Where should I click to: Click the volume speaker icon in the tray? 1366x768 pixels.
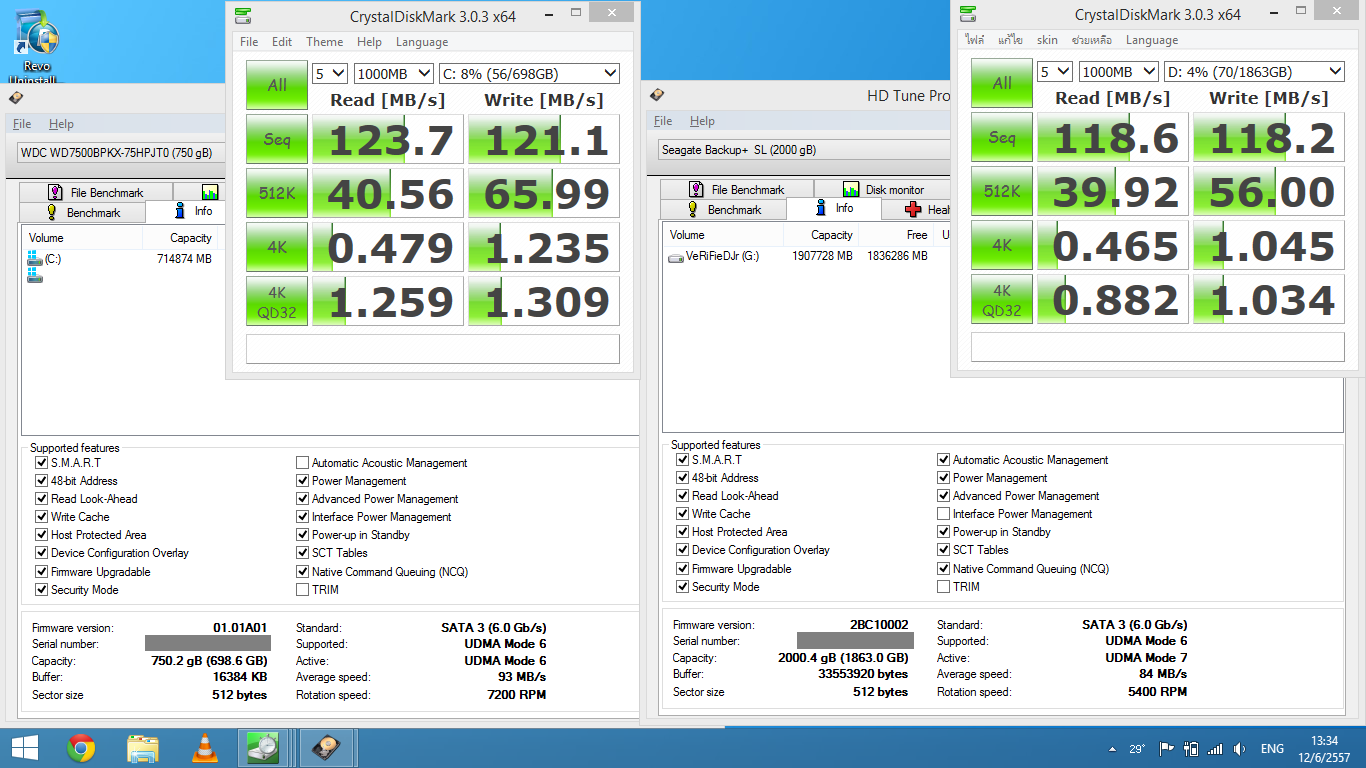pyautogui.click(x=1240, y=749)
